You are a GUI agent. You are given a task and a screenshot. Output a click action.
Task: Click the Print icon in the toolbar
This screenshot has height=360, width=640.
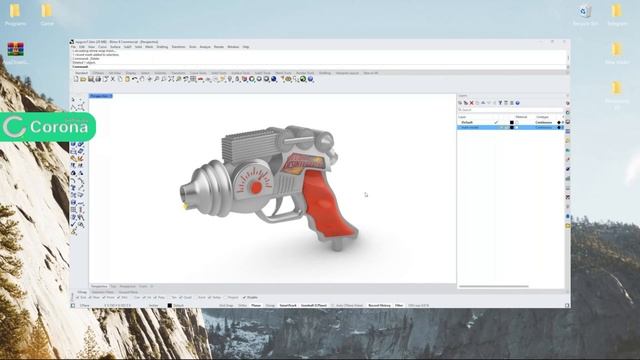click(x=98, y=79)
